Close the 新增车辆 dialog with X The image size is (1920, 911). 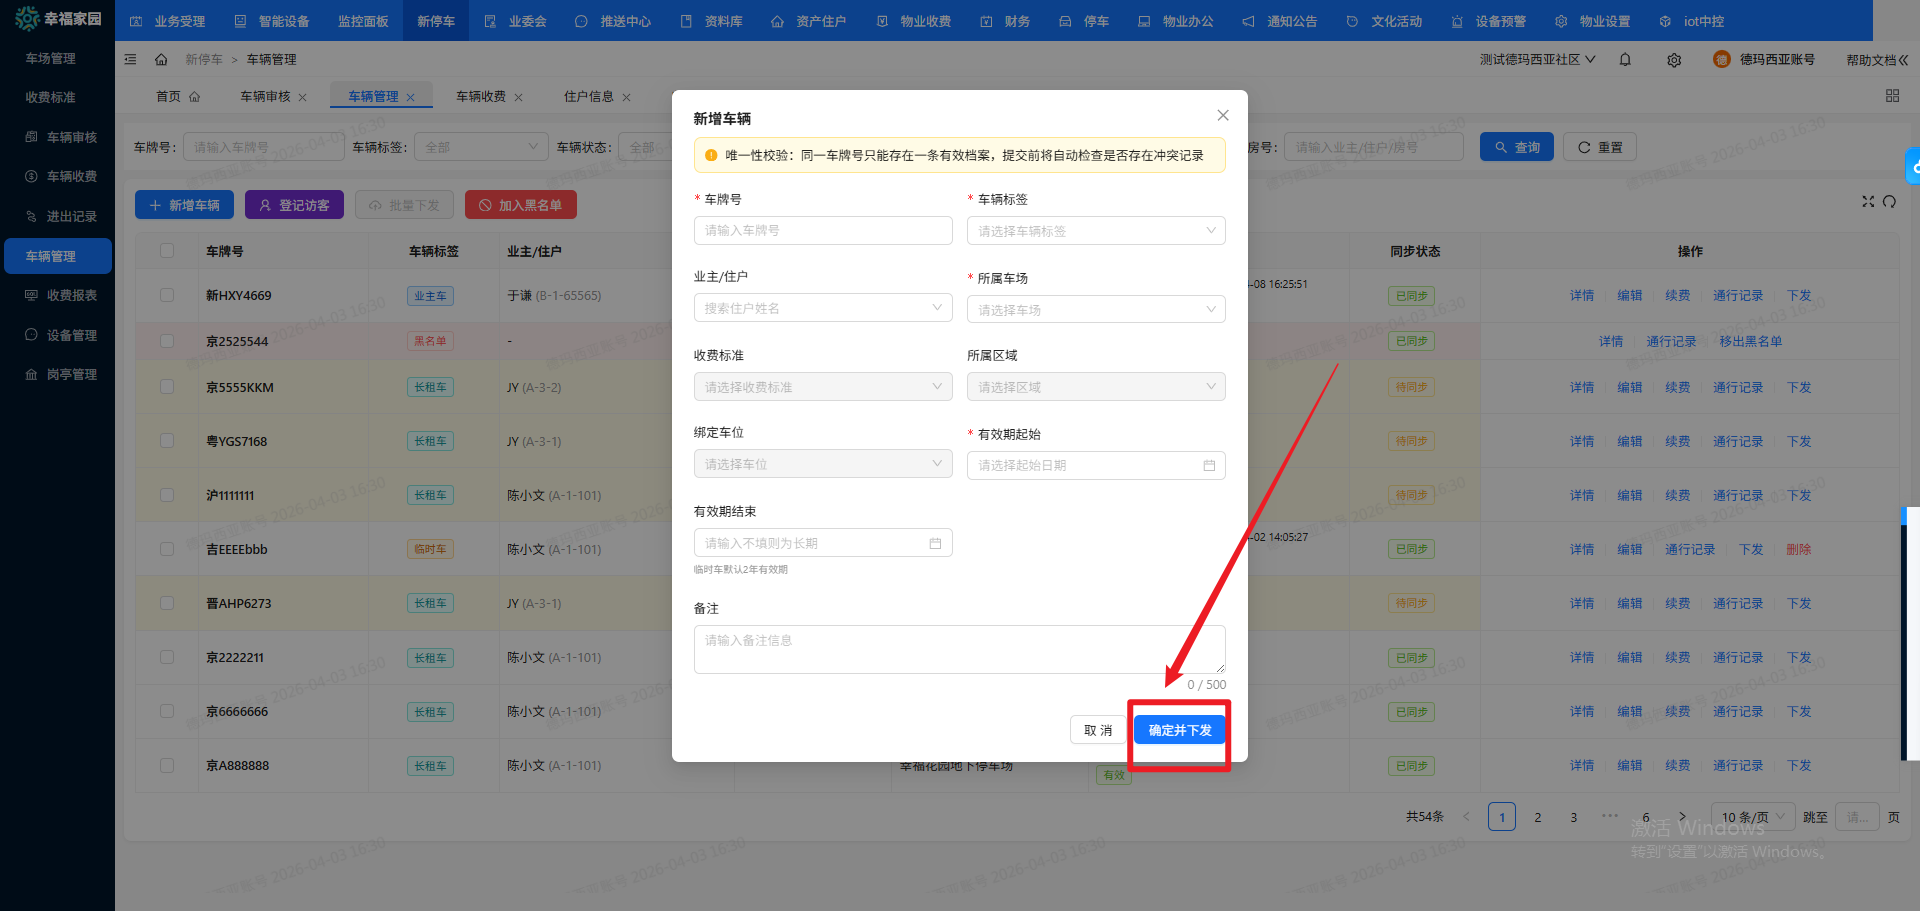click(1223, 116)
